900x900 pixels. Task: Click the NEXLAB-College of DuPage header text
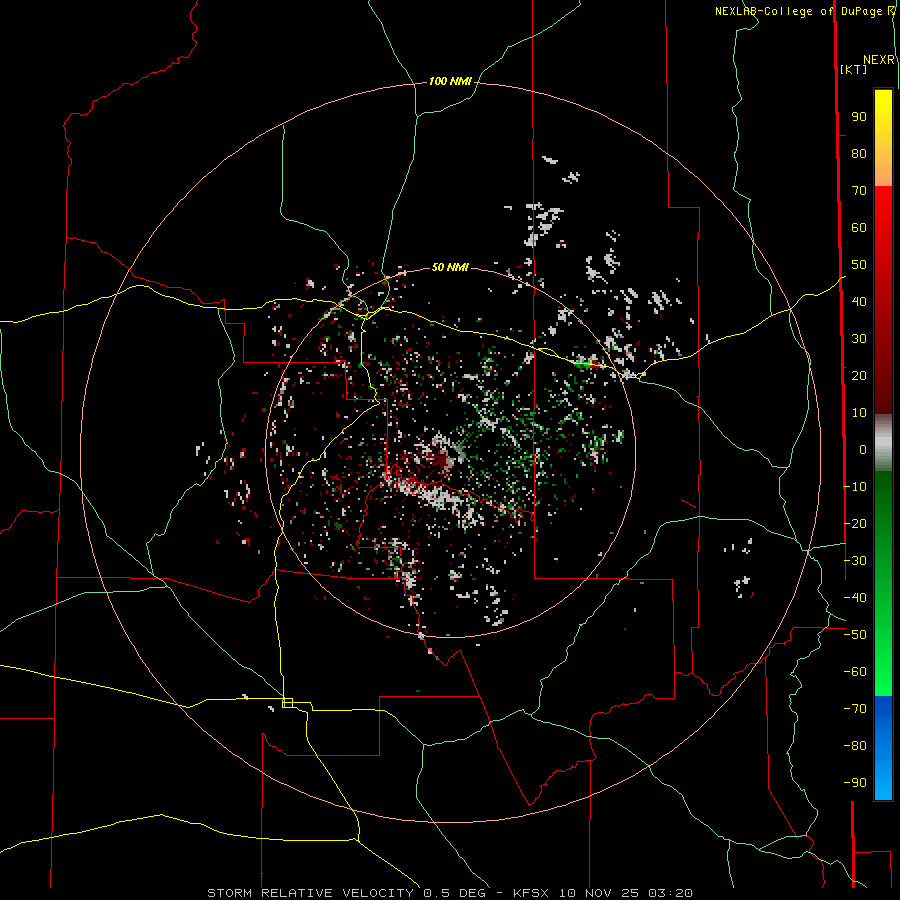(798, 11)
